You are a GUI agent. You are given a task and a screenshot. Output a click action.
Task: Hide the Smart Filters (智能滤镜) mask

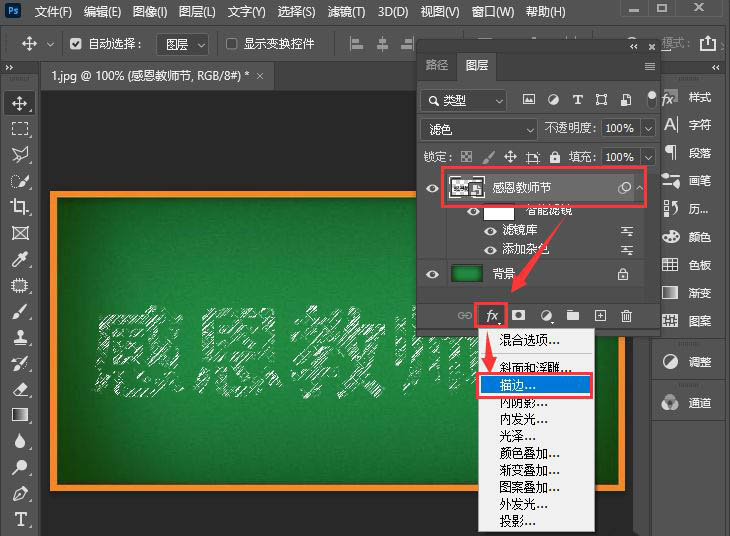click(x=473, y=212)
